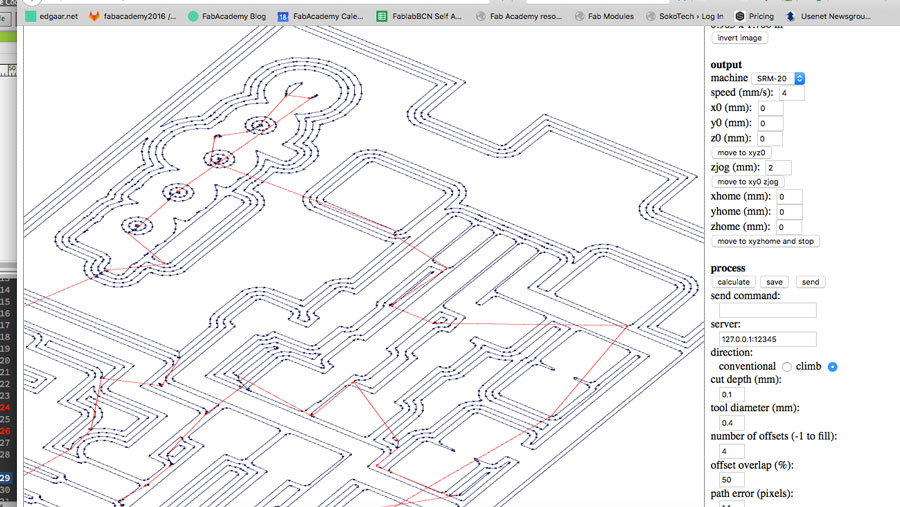Open the Usenet Newsgroup bookmark icon

click(790, 16)
